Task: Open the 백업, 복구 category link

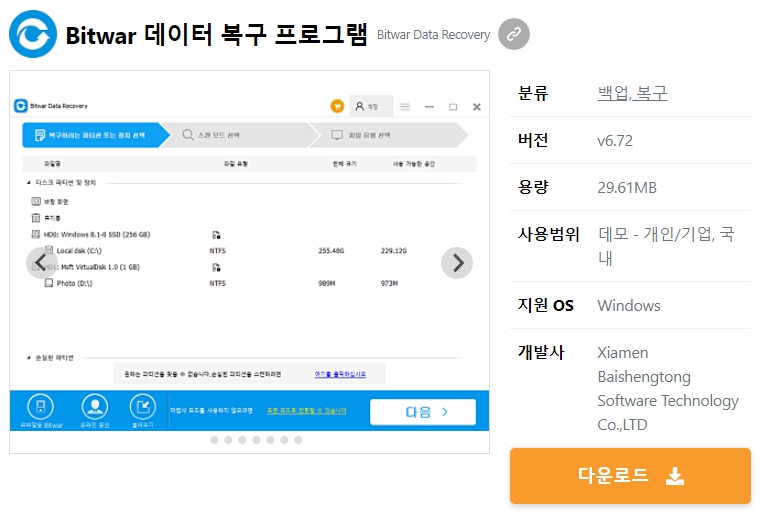Action: point(632,93)
